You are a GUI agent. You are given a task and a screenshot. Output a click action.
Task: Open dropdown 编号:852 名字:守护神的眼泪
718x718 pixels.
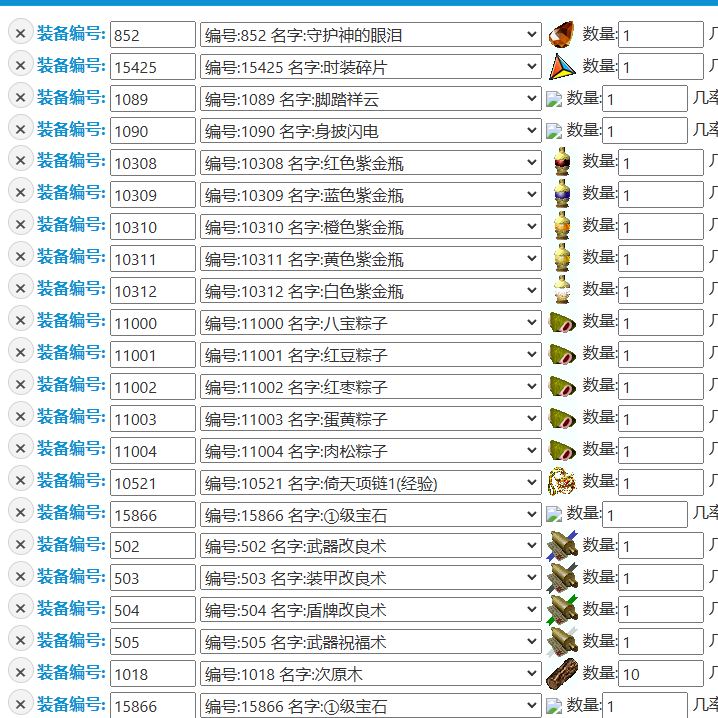[371, 34]
